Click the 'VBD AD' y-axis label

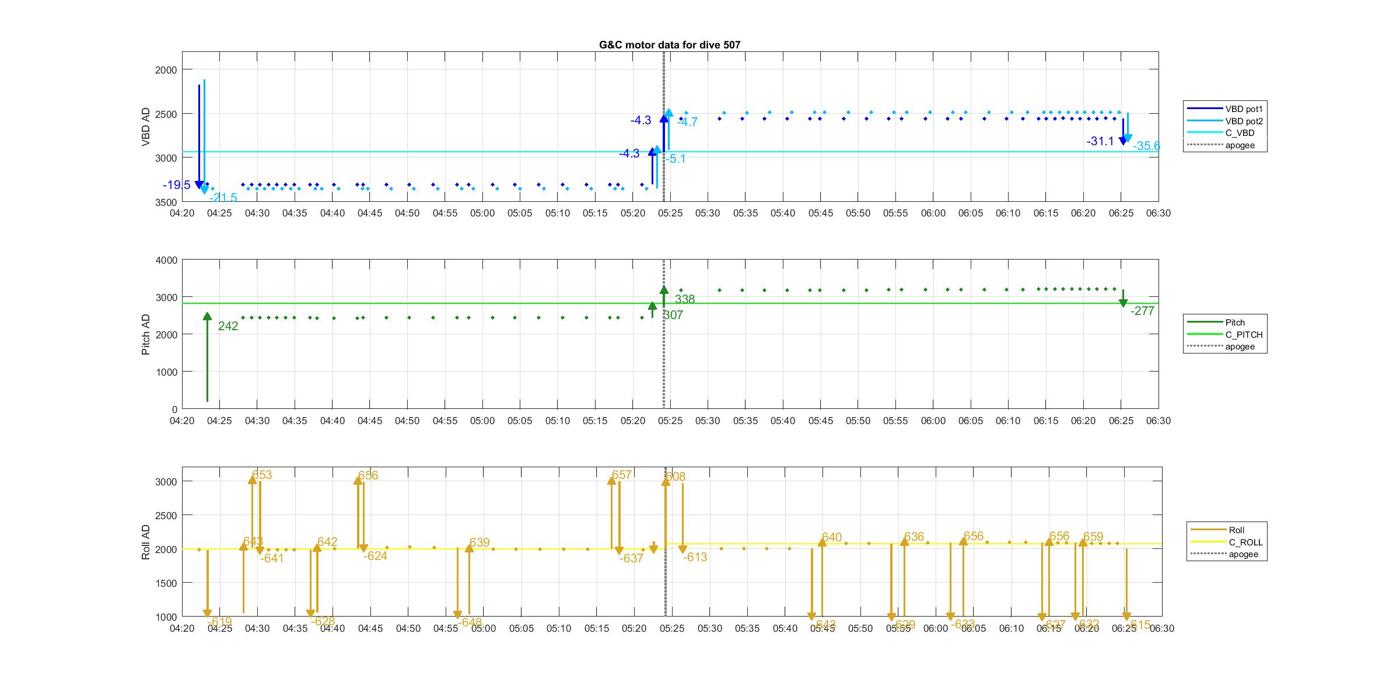pos(146,127)
